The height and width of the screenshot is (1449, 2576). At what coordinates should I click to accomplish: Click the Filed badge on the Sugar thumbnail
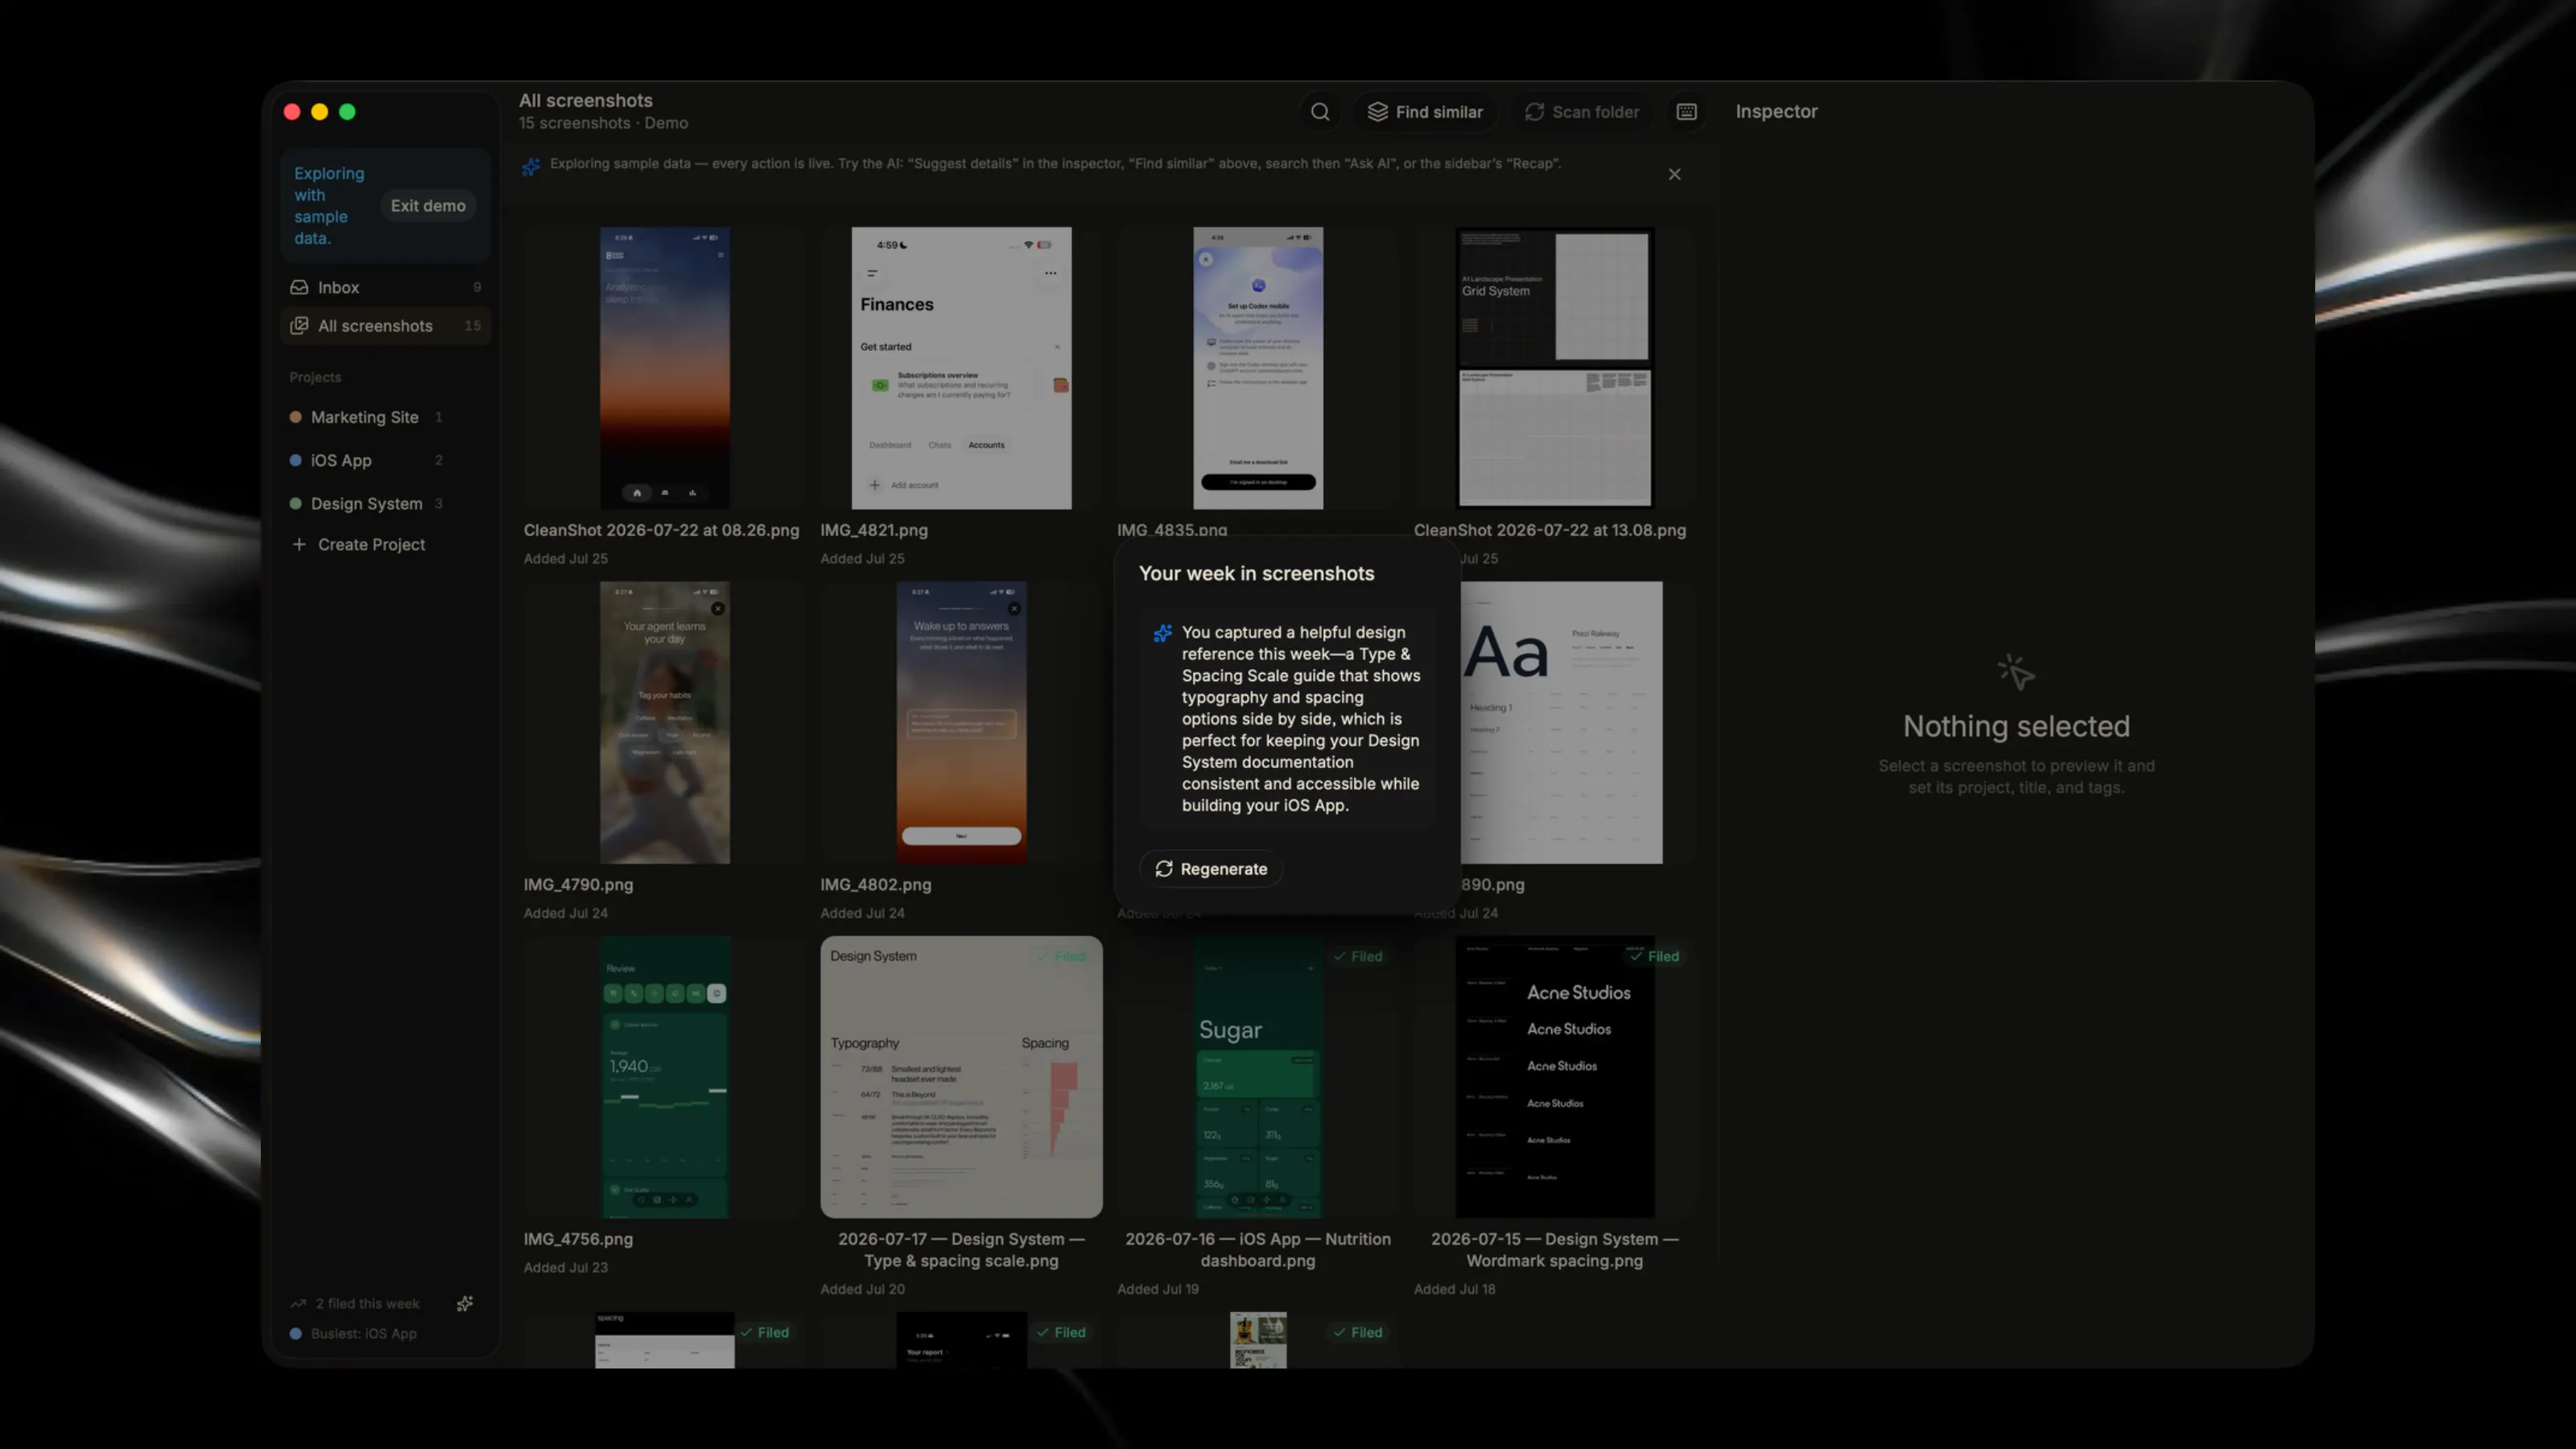click(x=1357, y=957)
